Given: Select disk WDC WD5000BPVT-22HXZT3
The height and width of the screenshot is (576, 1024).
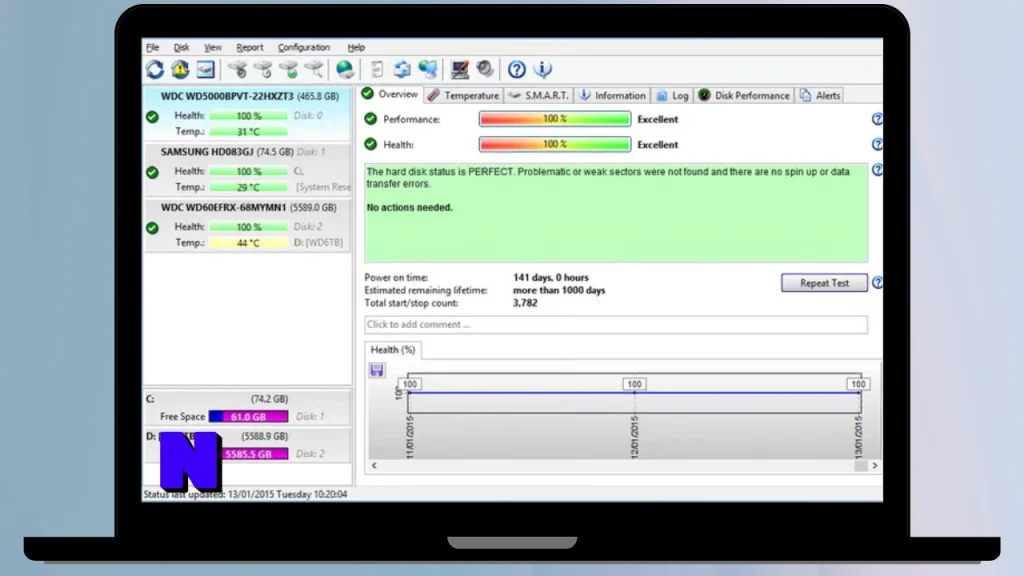Looking at the screenshot, I should (248, 114).
